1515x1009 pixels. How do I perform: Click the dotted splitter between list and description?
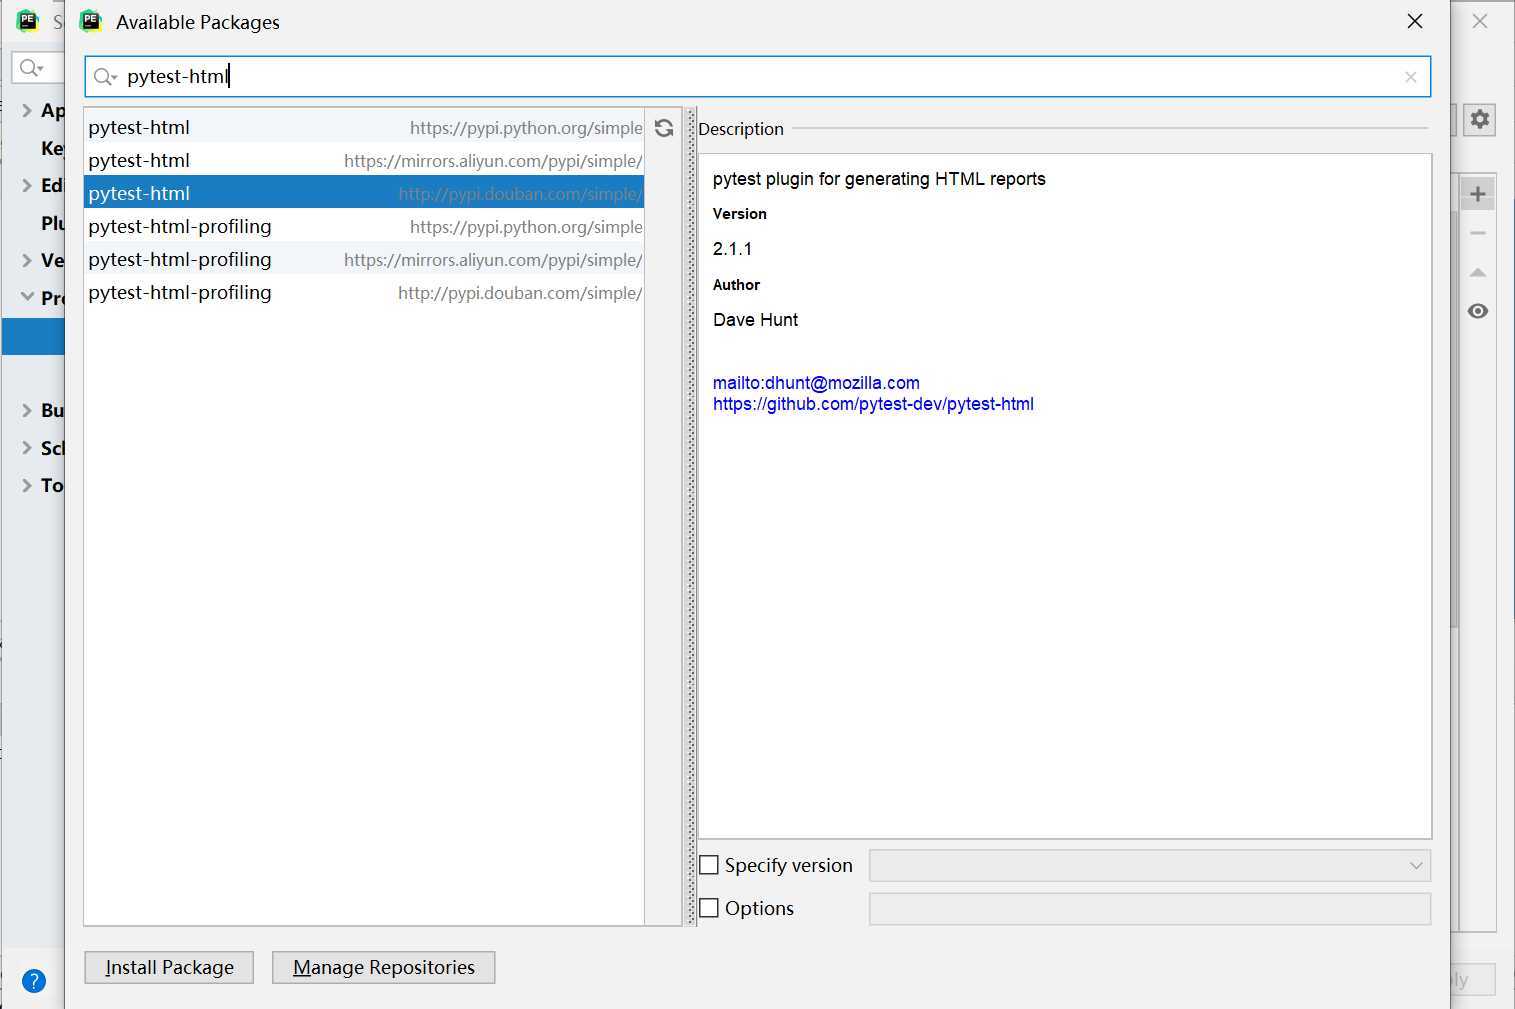[691, 516]
